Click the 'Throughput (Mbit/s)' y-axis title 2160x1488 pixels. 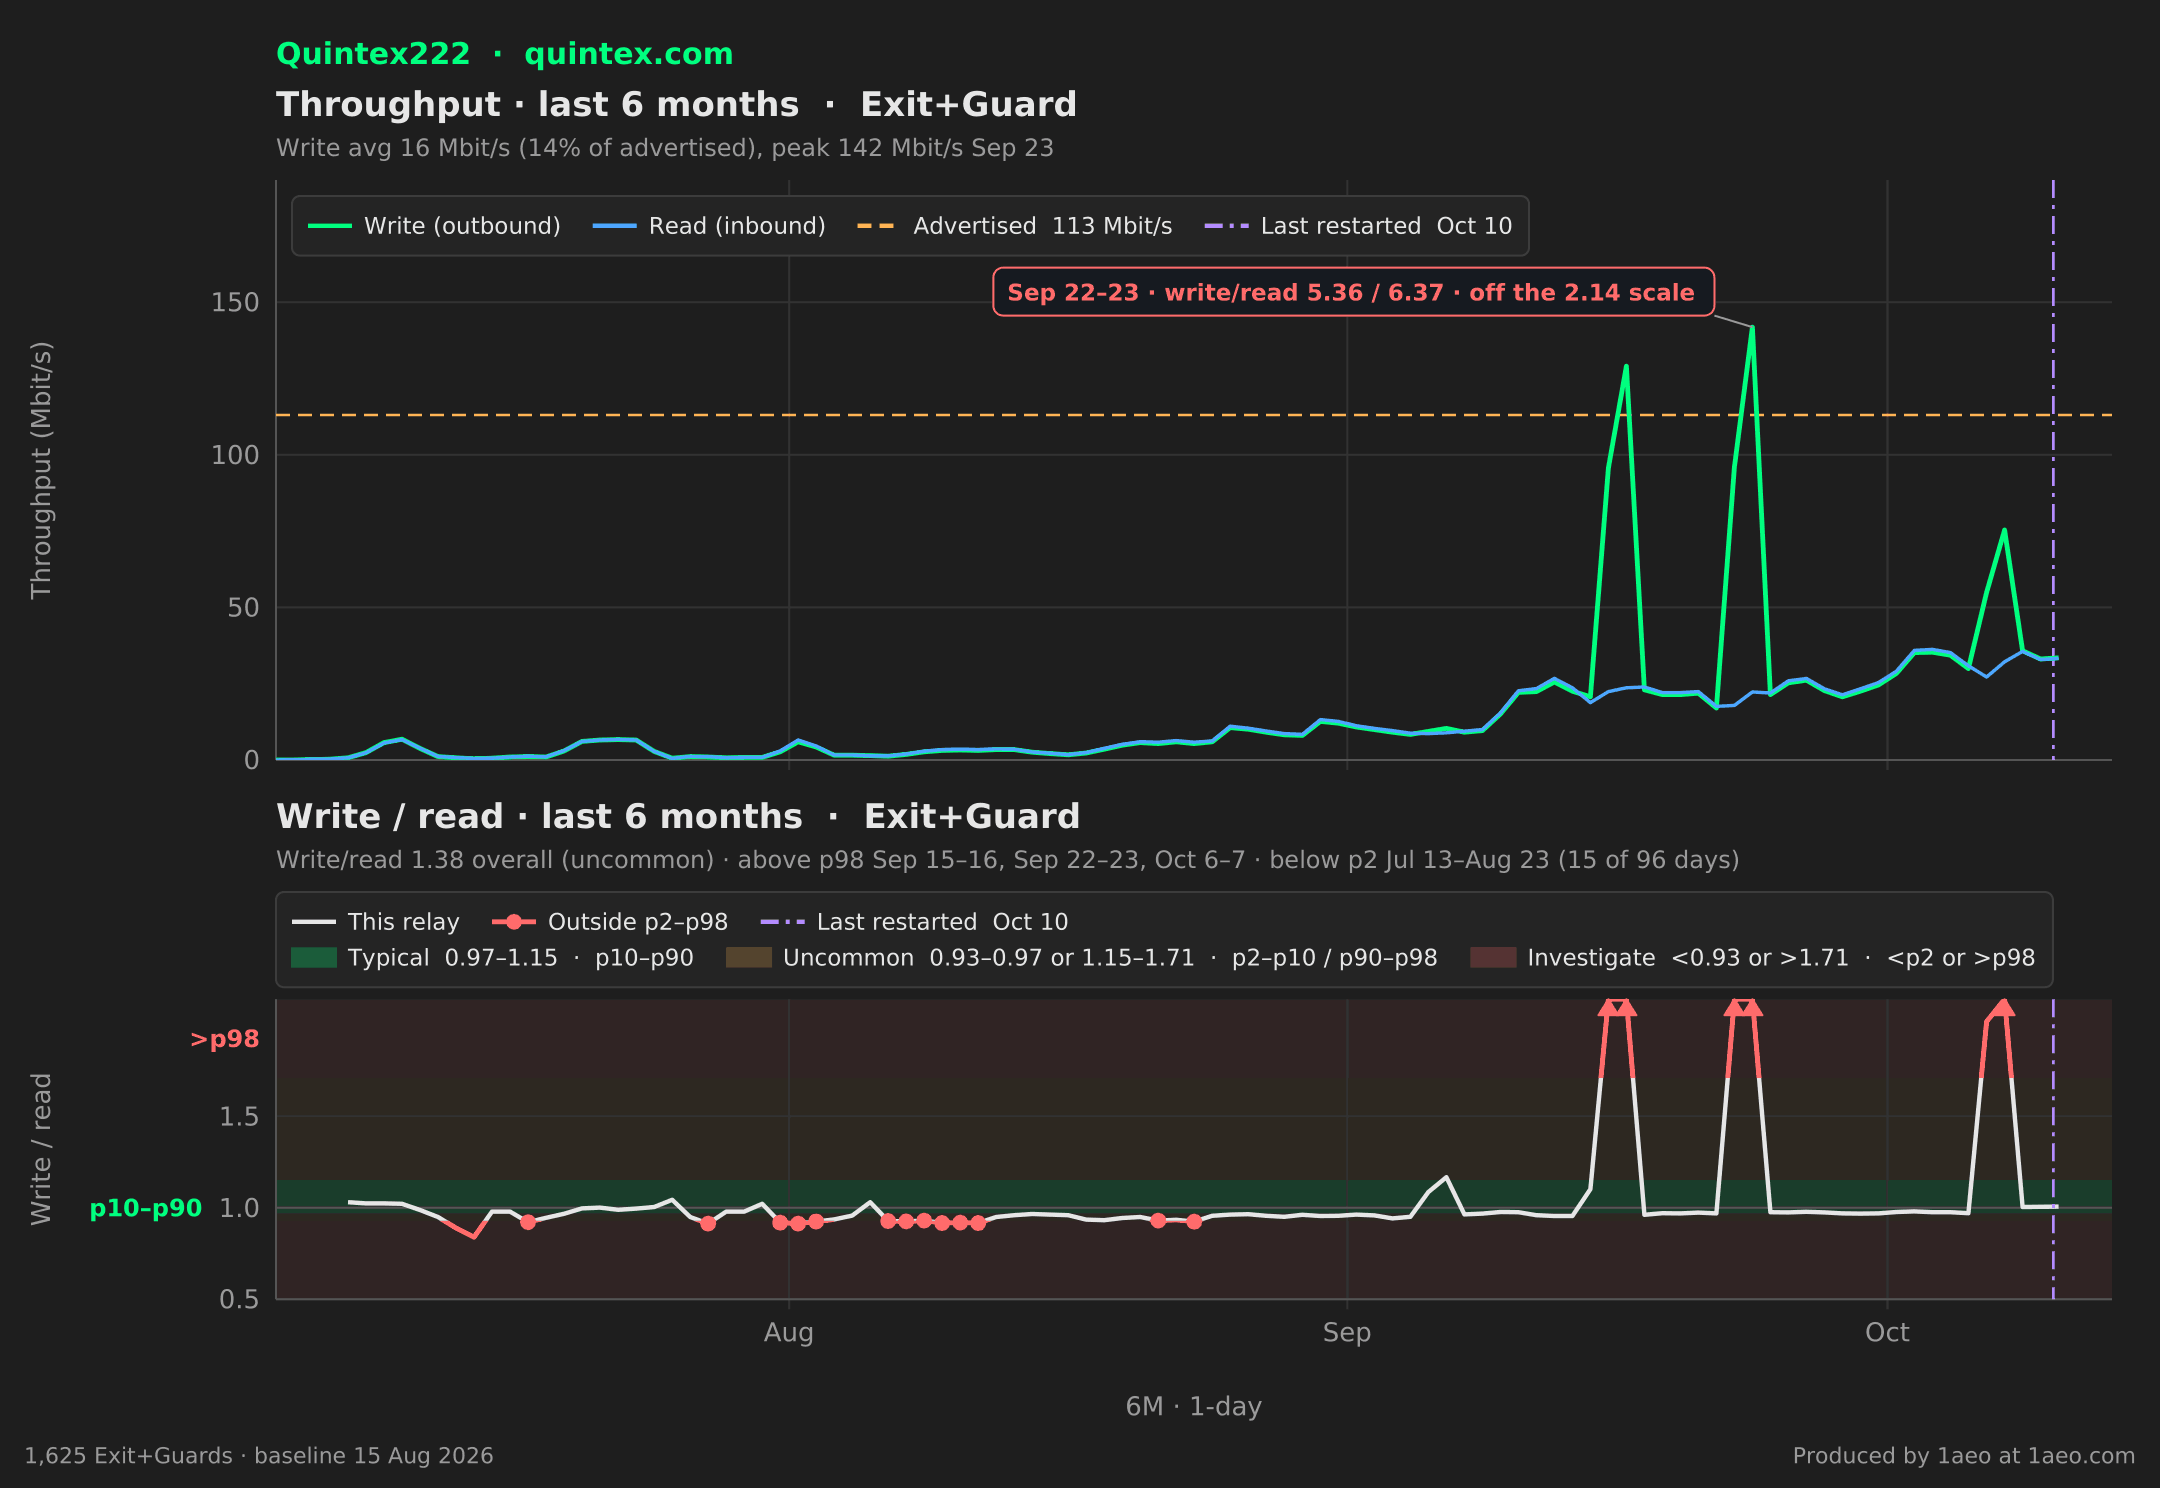pyautogui.click(x=41, y=470)
